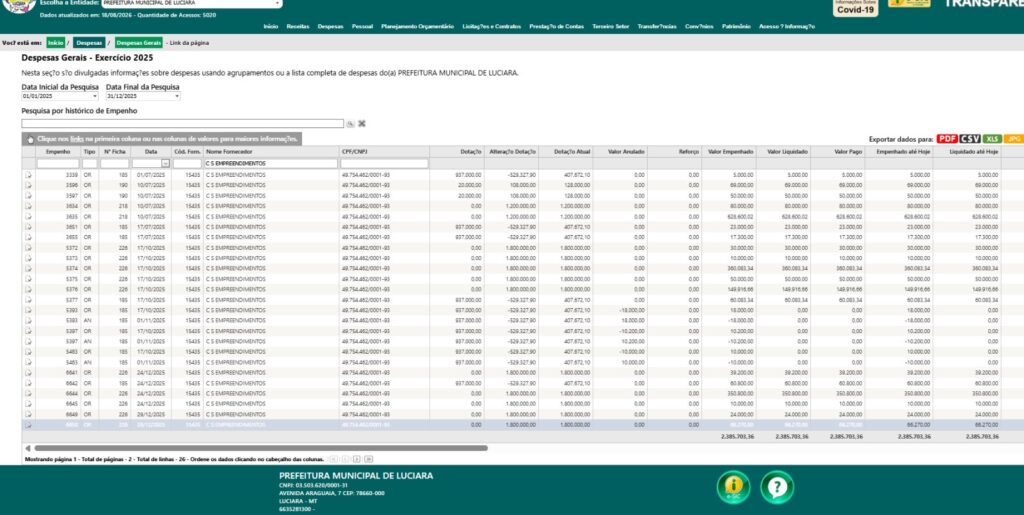The width and height of the screenshot is (1024, 515).
Task: Click the Link da página text
Action: [x=189, y=43]
